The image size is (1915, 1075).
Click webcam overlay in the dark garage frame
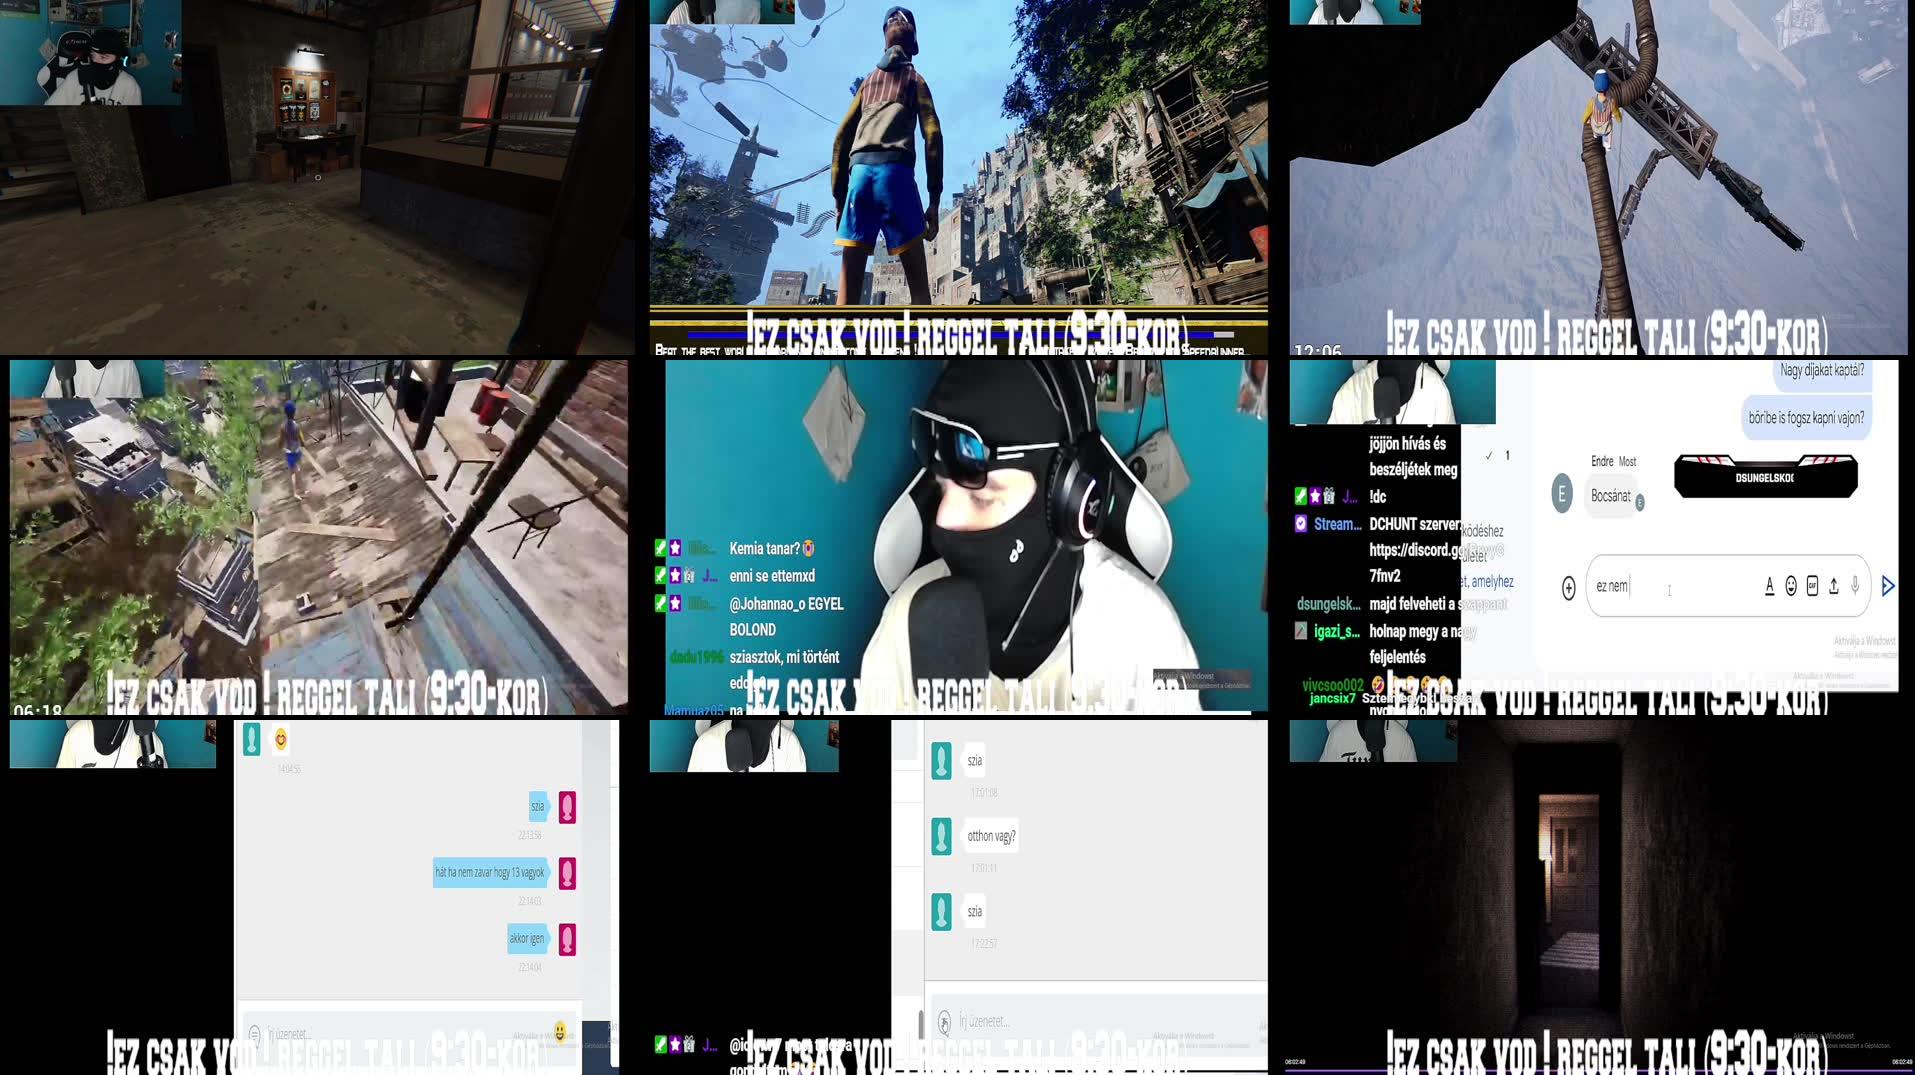coord(90,52)
